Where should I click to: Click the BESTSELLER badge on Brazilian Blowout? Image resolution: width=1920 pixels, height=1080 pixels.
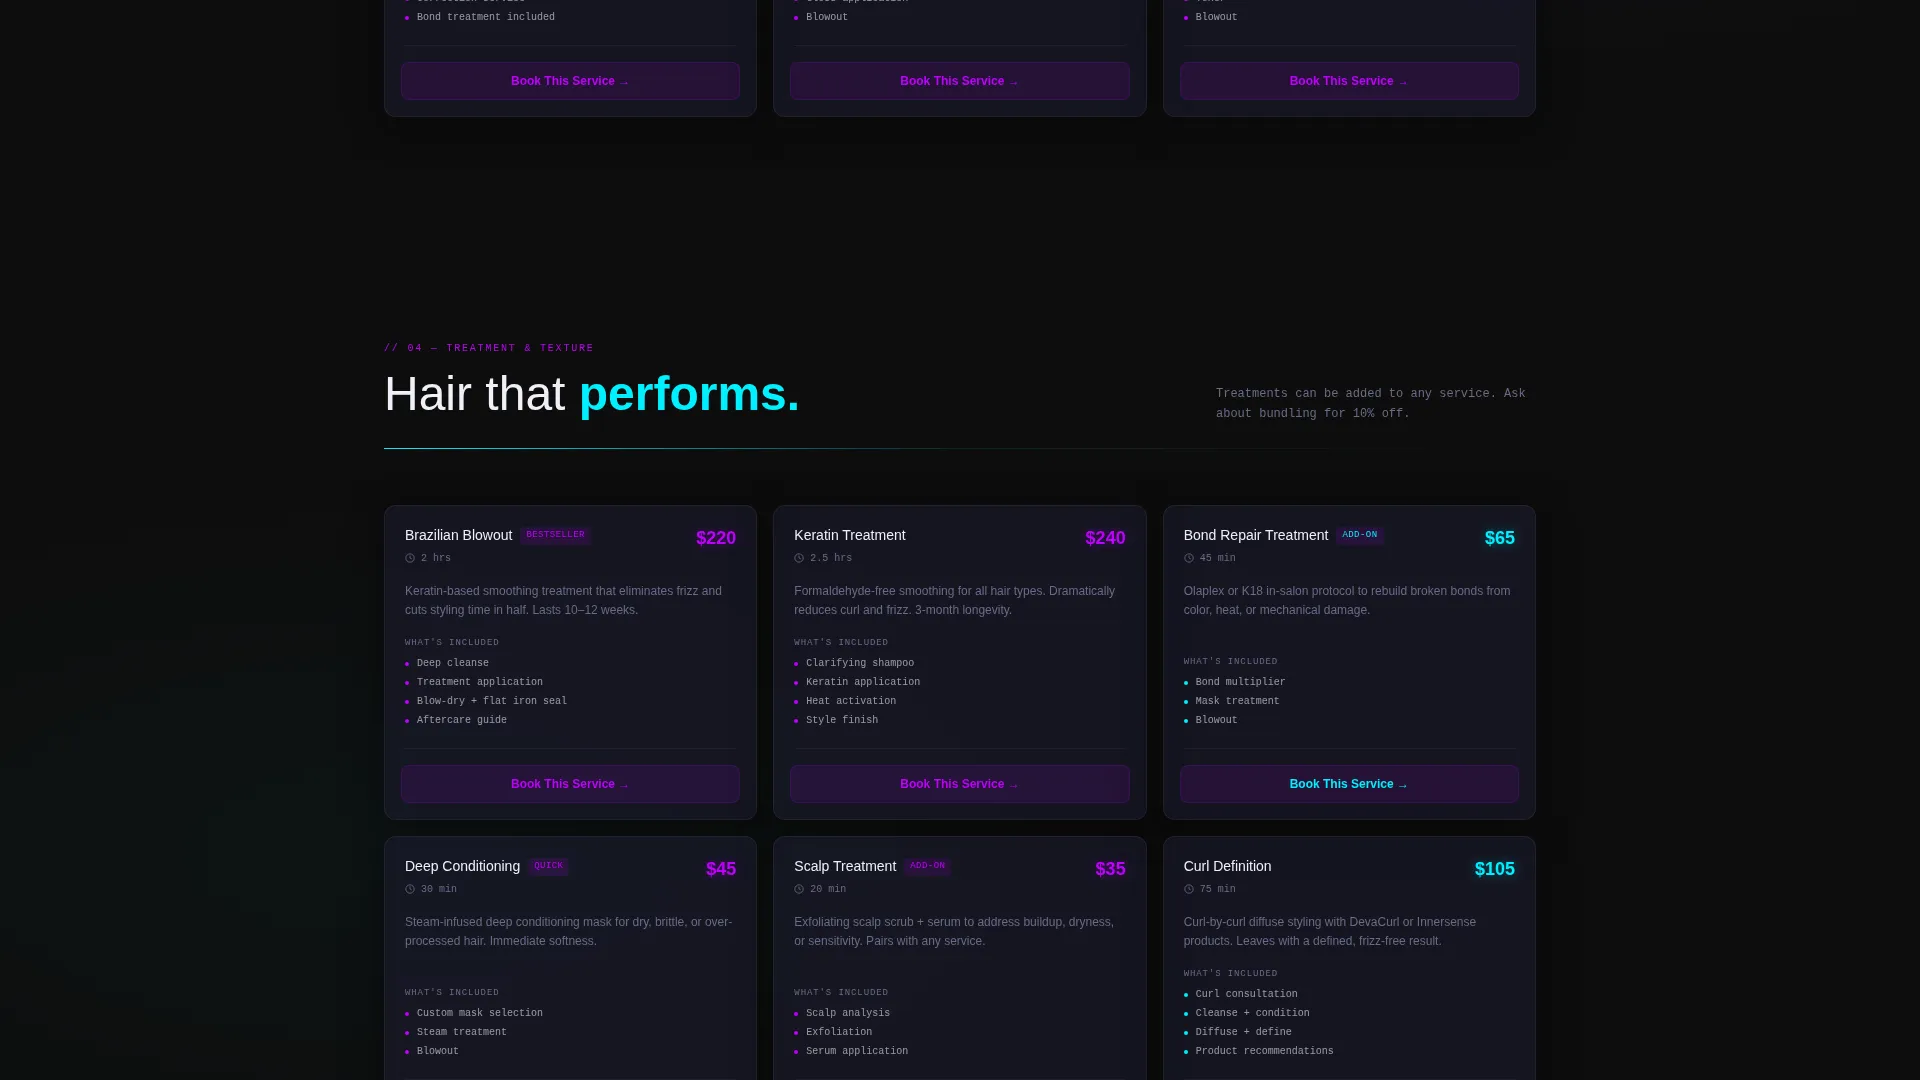[x=555, y=535]
